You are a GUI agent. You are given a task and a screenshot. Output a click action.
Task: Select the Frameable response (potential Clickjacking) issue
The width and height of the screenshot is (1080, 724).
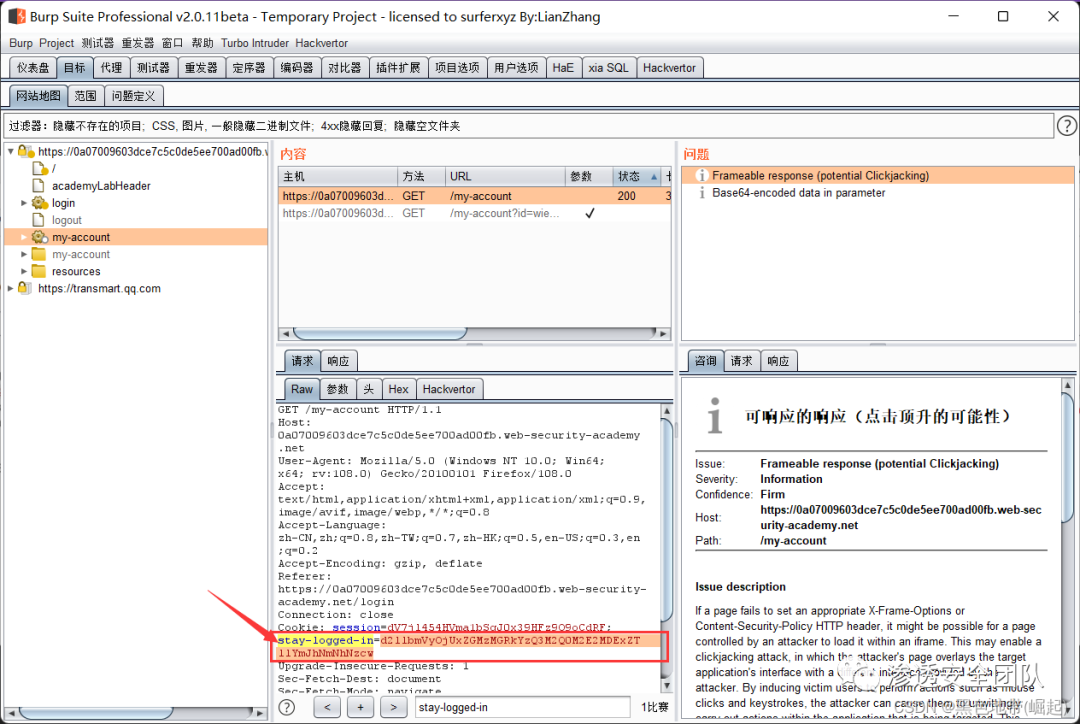878,176
